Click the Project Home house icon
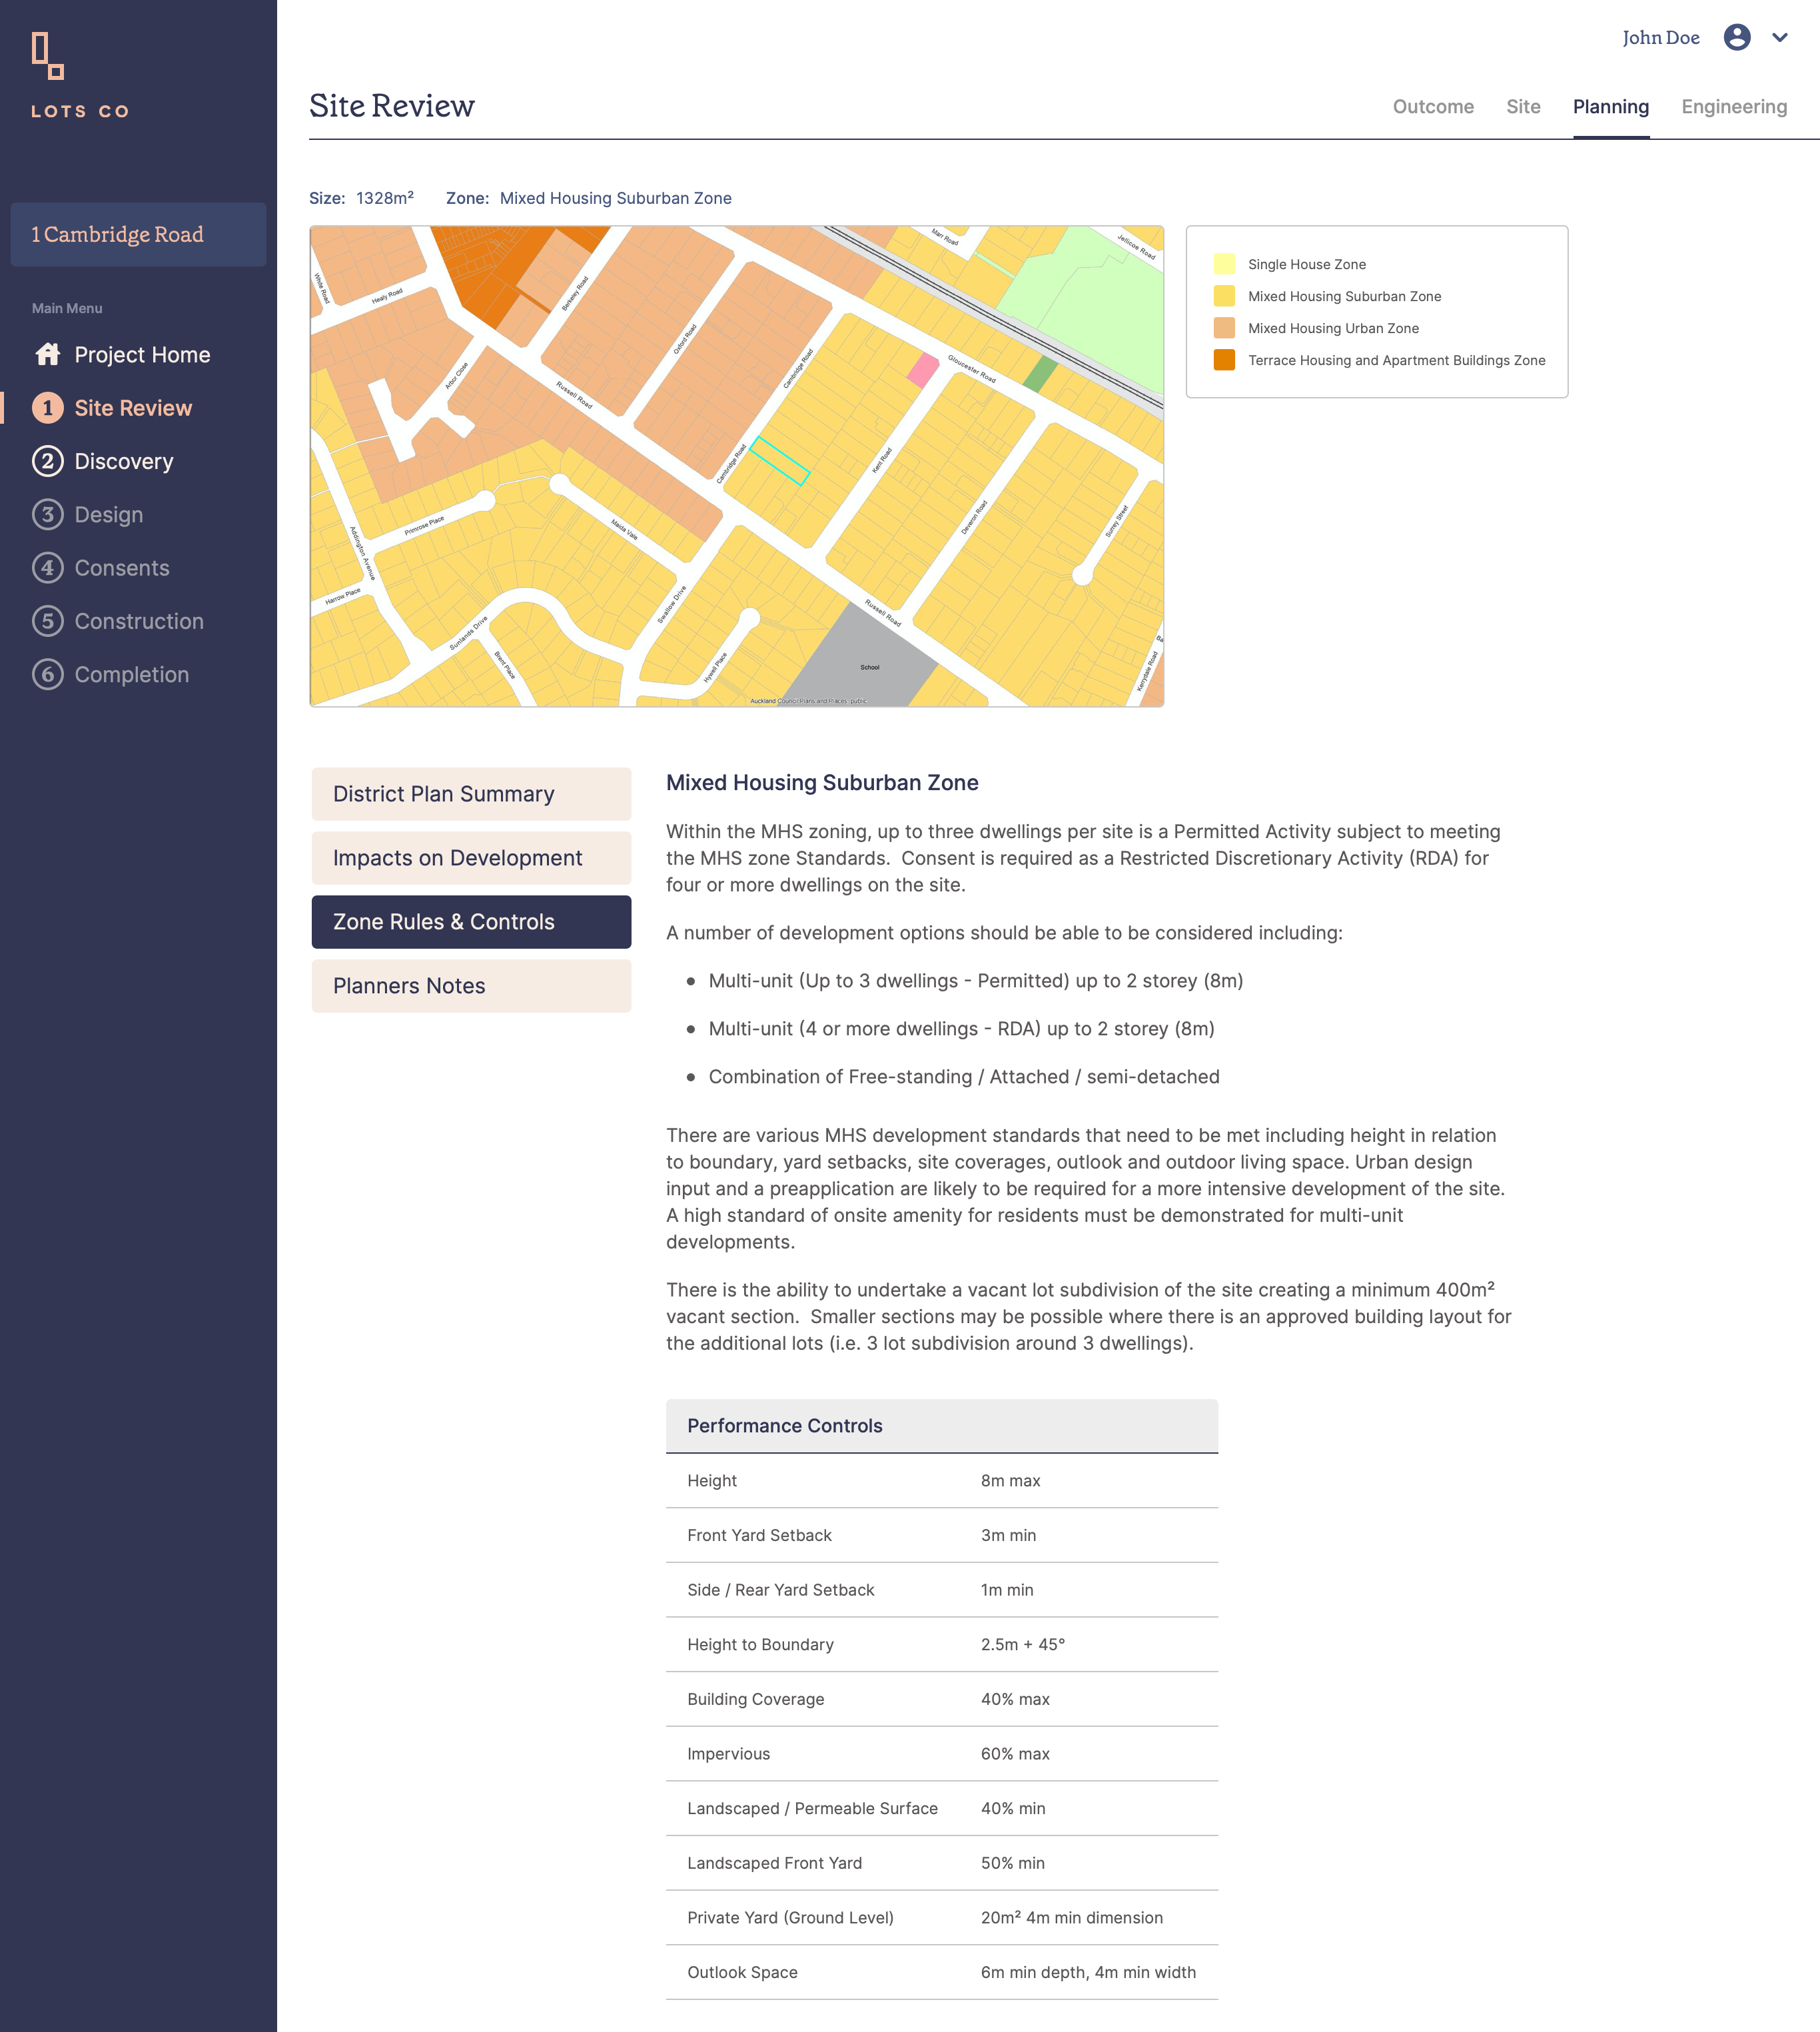 [47, 354]
